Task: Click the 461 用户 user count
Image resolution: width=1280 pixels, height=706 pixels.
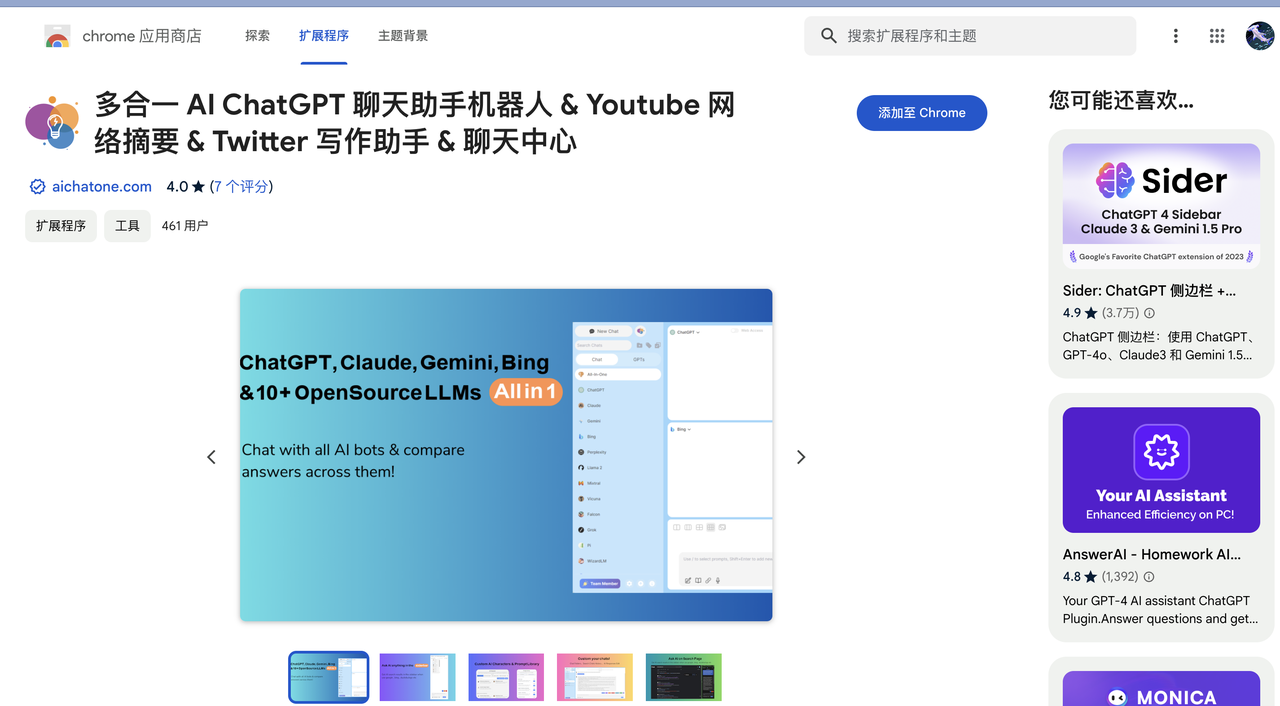Action: click(x=185, y=226)
